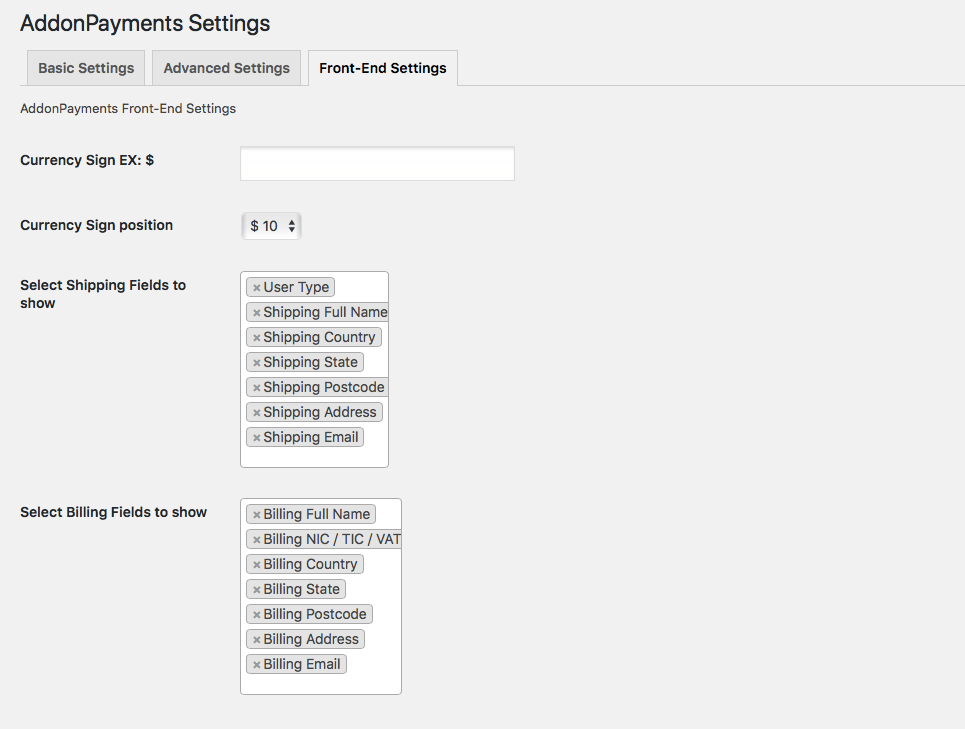Switch to the Basic Settings tab
This screenshot has width=965, height=729.
click(86, 68)
